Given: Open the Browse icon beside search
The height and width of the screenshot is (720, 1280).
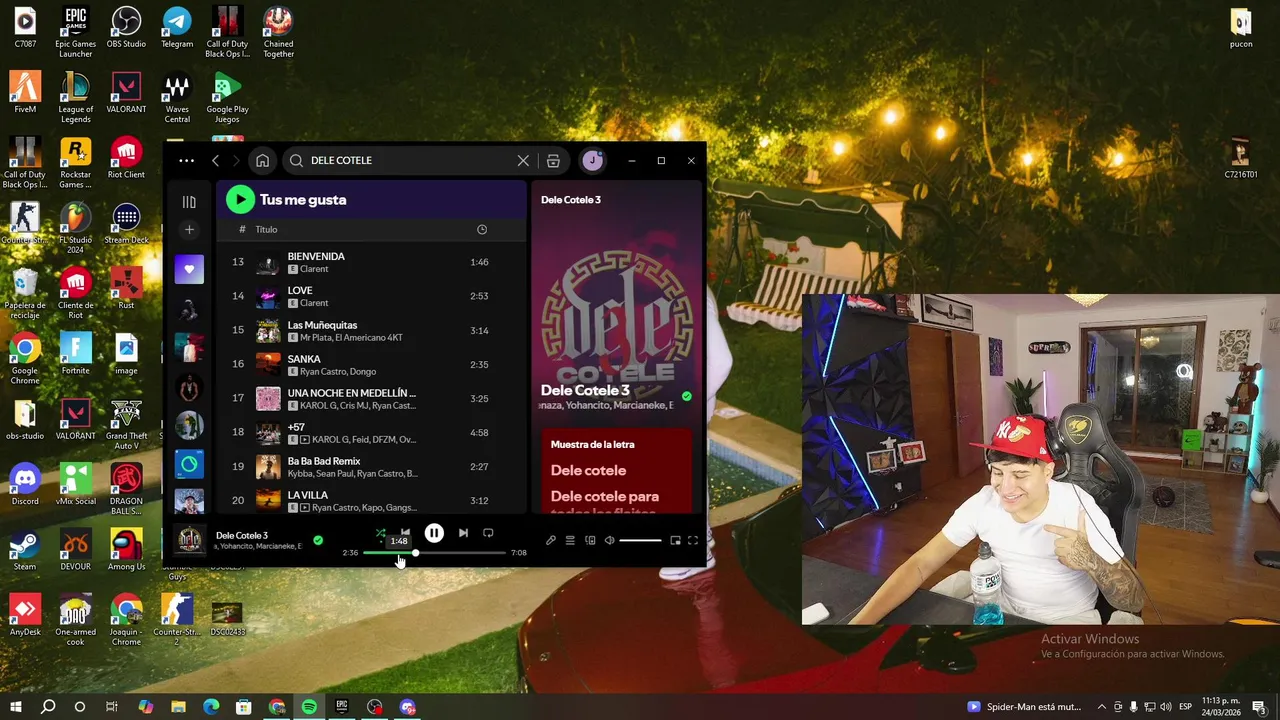Looking at the screenshot, I should [x=553, y=161].
